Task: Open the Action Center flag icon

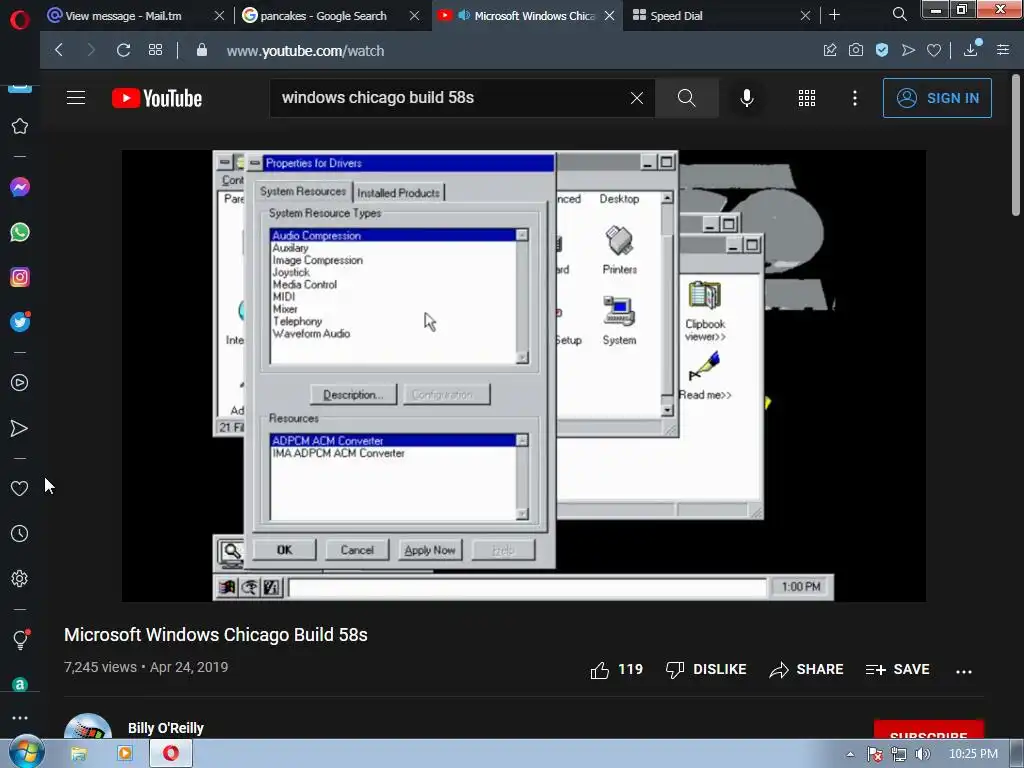Action: point(875,754)
